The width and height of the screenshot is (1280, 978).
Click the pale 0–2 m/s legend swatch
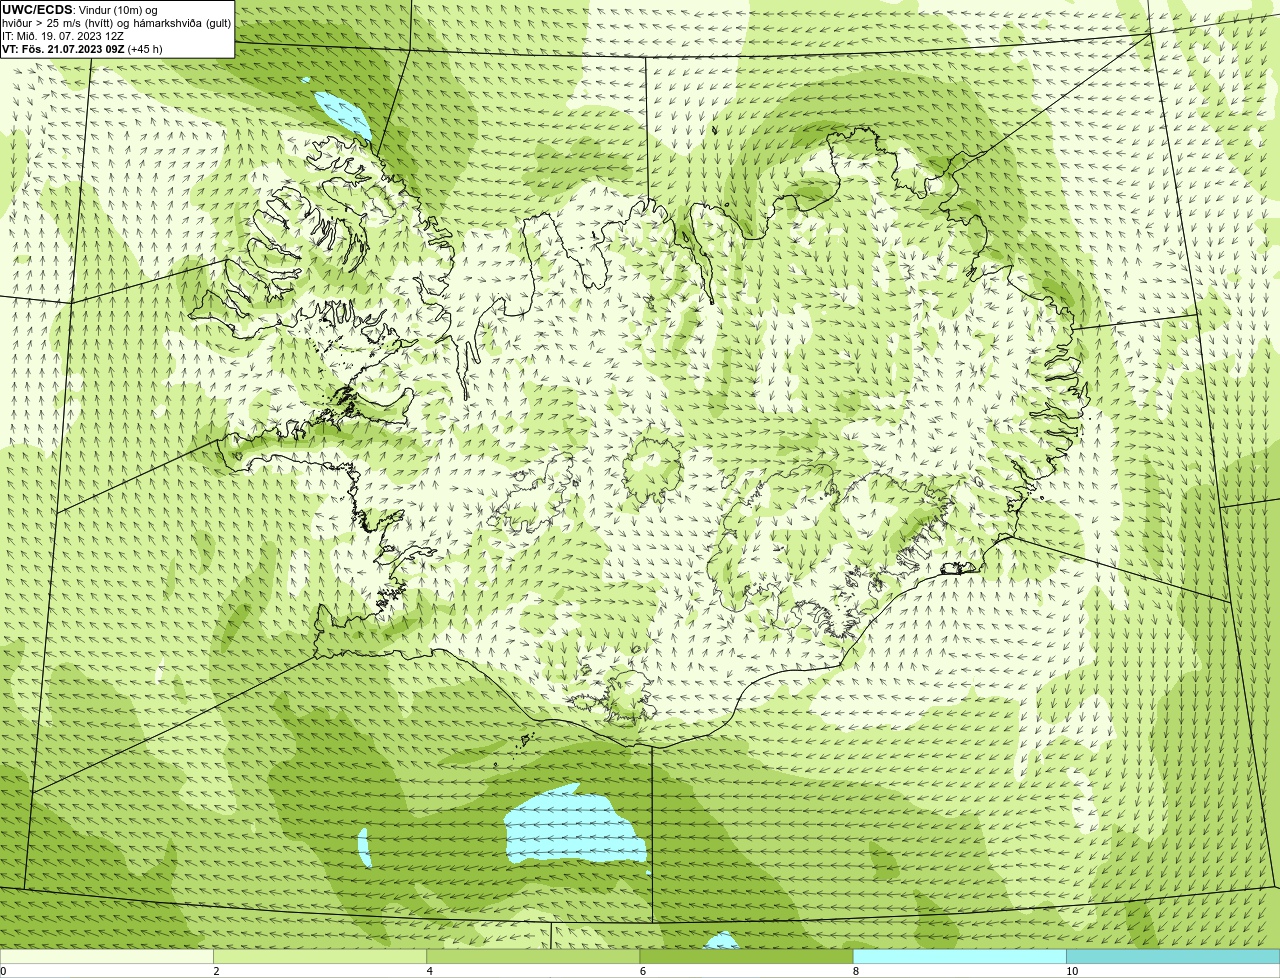tap(107, 956)
